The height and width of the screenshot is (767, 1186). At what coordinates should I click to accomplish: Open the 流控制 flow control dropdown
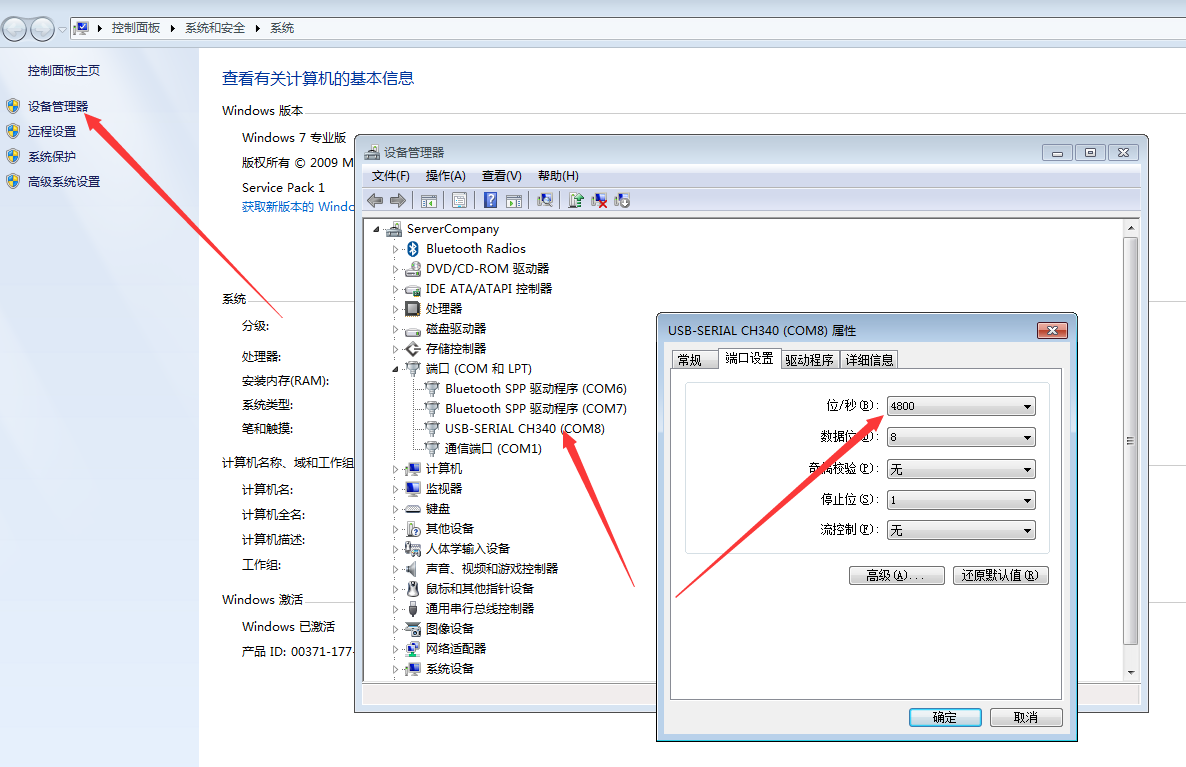(961, 531)
